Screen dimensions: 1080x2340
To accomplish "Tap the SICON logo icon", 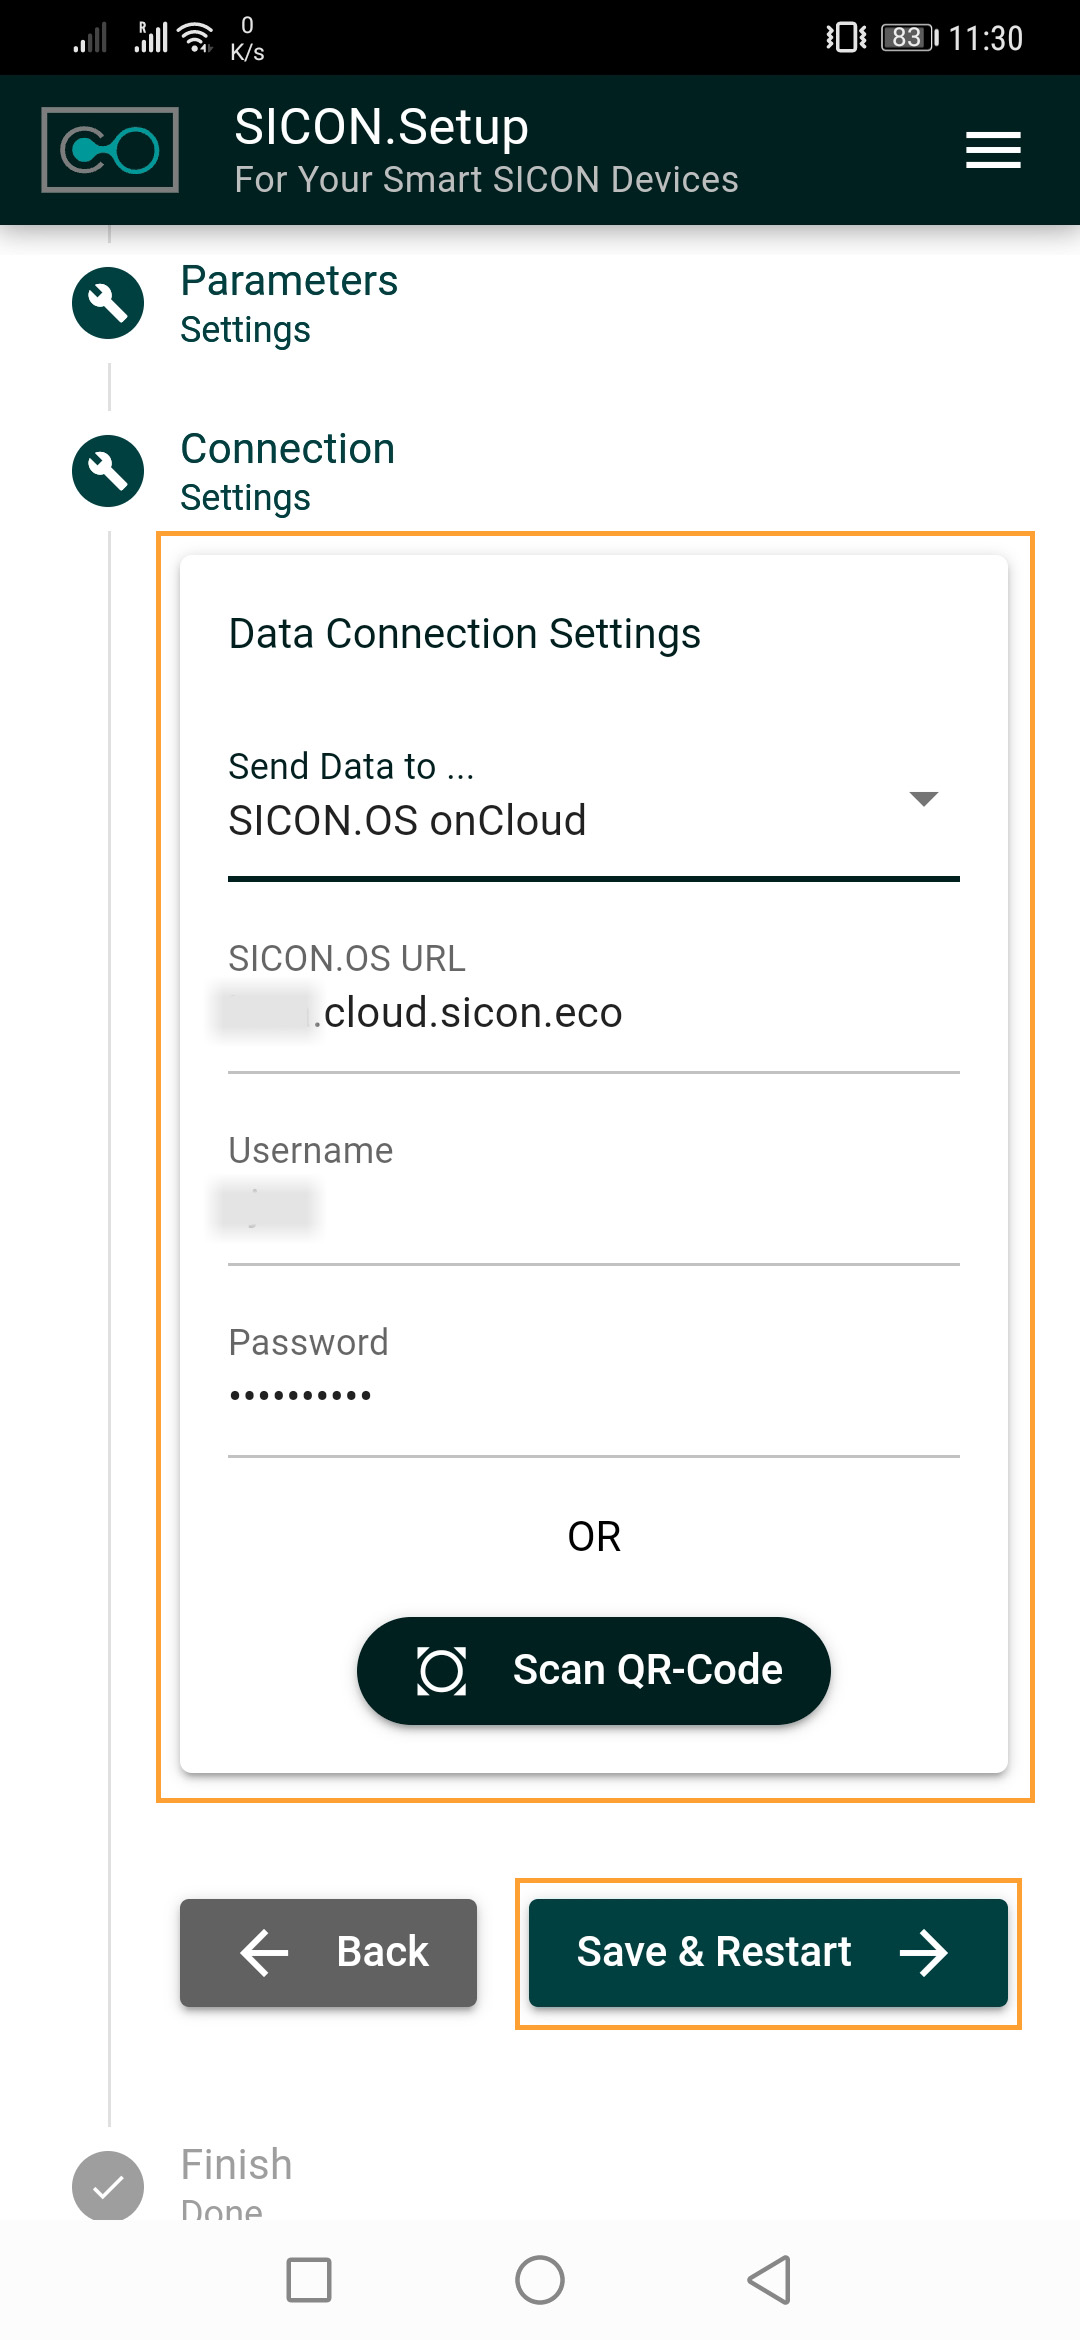I will click(x=110, y=150).
